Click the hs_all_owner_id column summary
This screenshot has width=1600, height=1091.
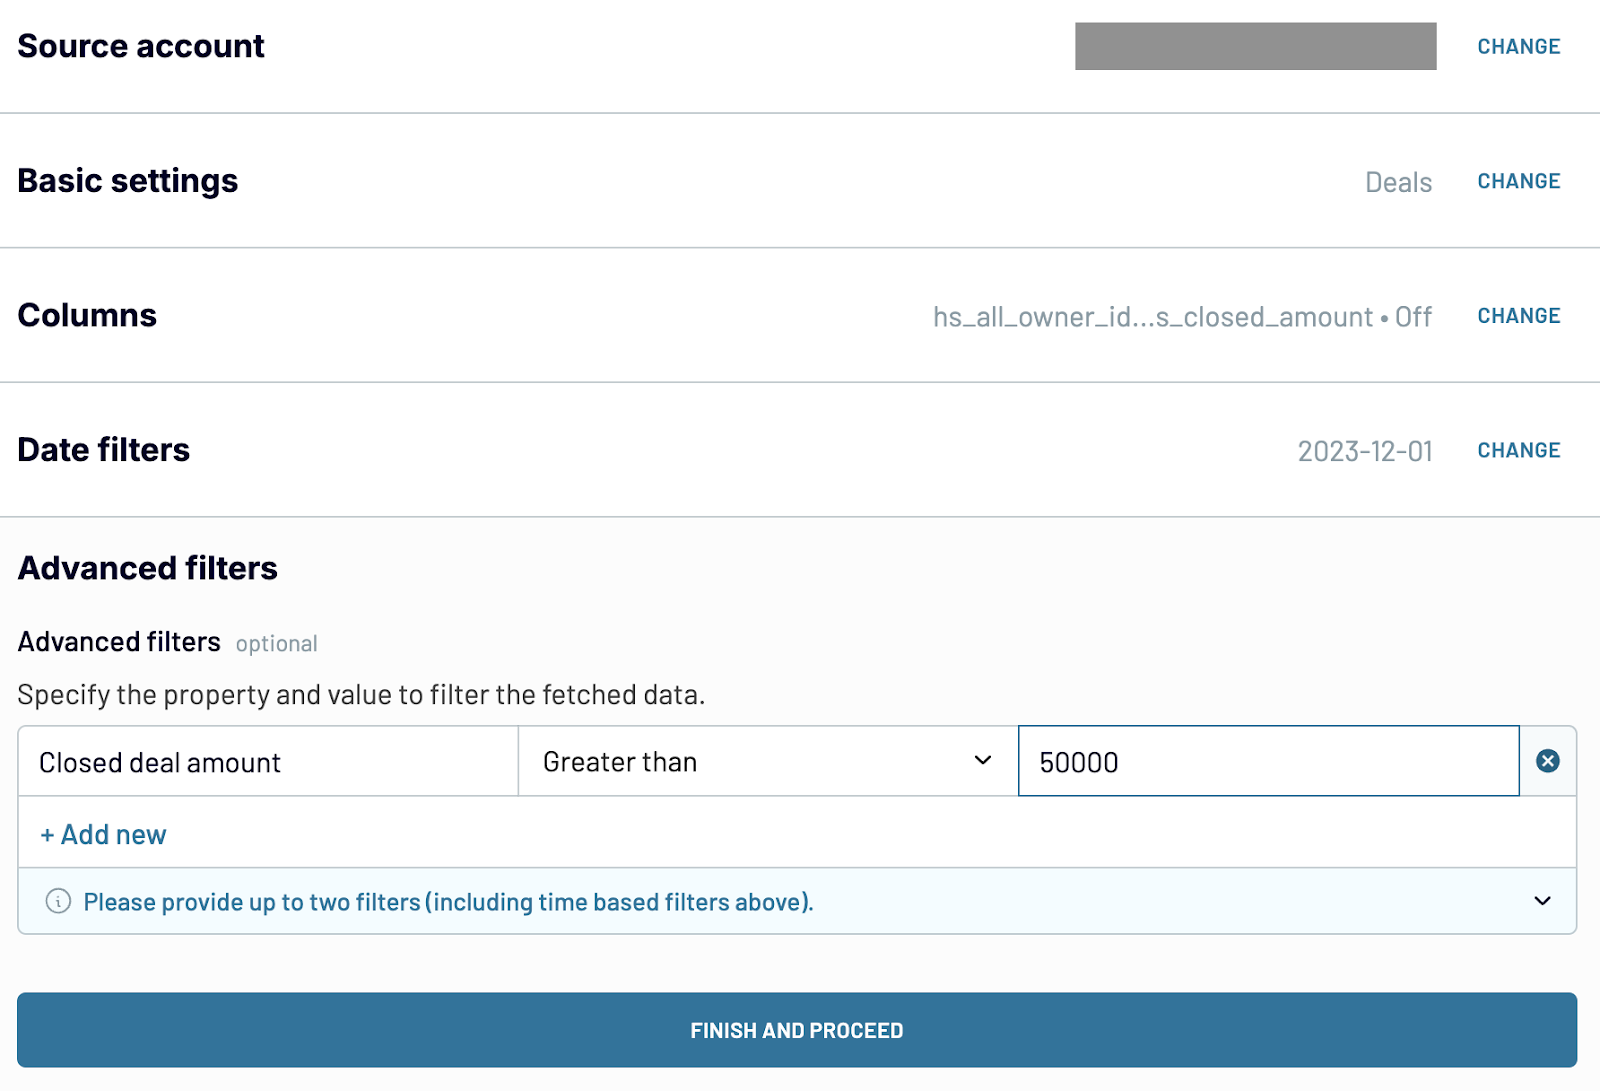(1180, 317)
